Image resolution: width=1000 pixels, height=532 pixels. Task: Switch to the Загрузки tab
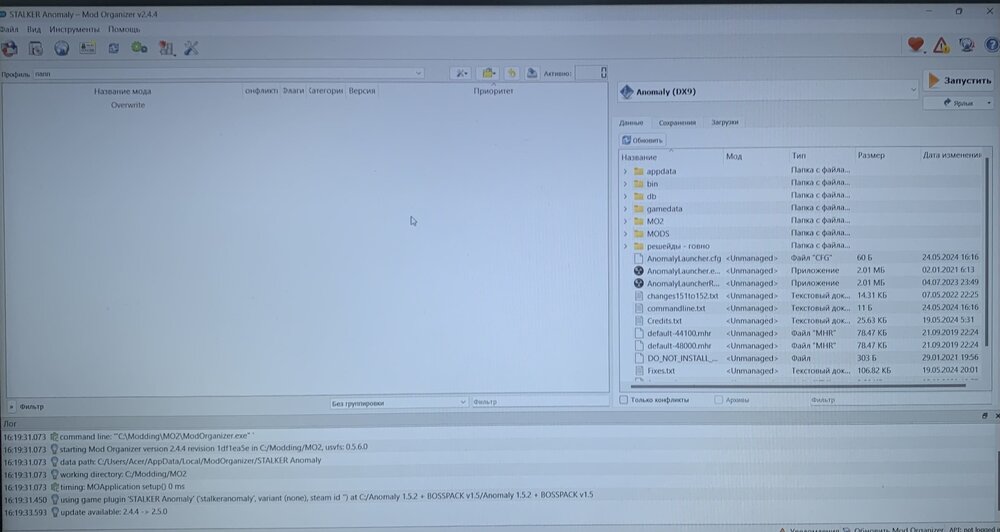(x=724, y=122)
